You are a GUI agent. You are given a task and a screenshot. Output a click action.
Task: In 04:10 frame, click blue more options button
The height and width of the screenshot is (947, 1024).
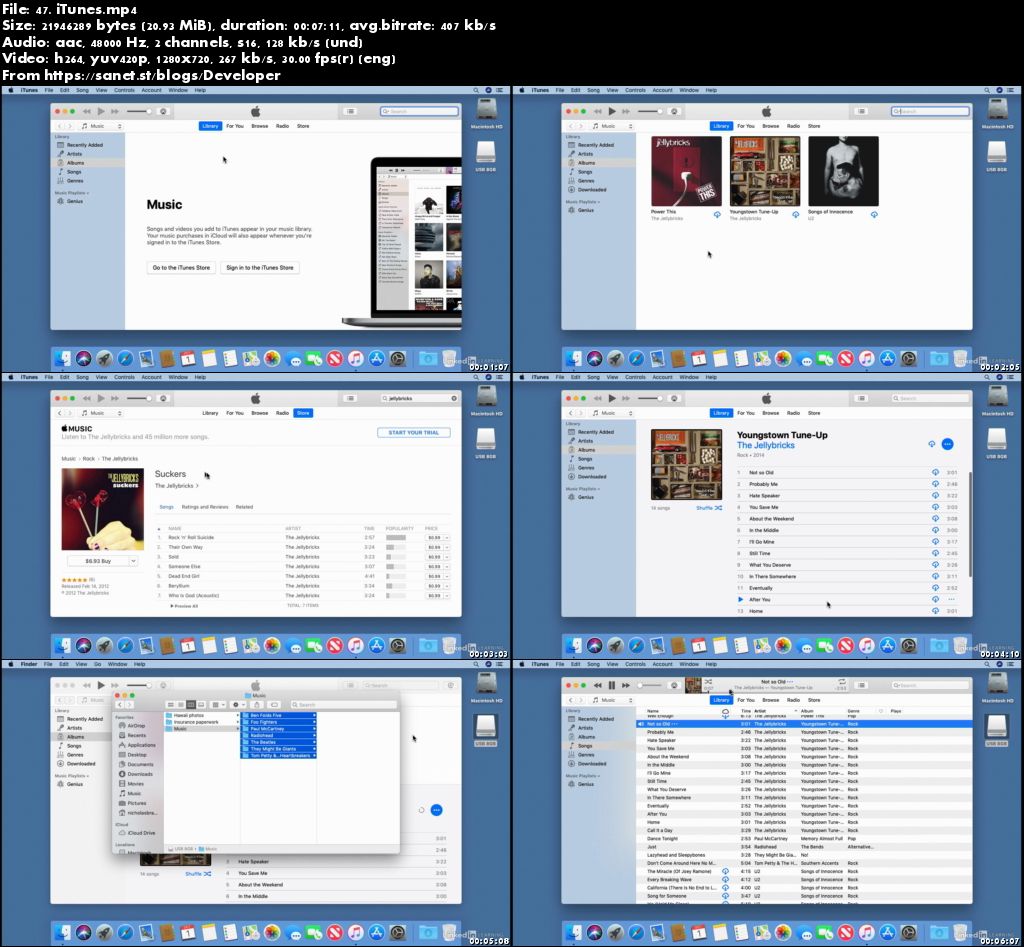point(948,444)
